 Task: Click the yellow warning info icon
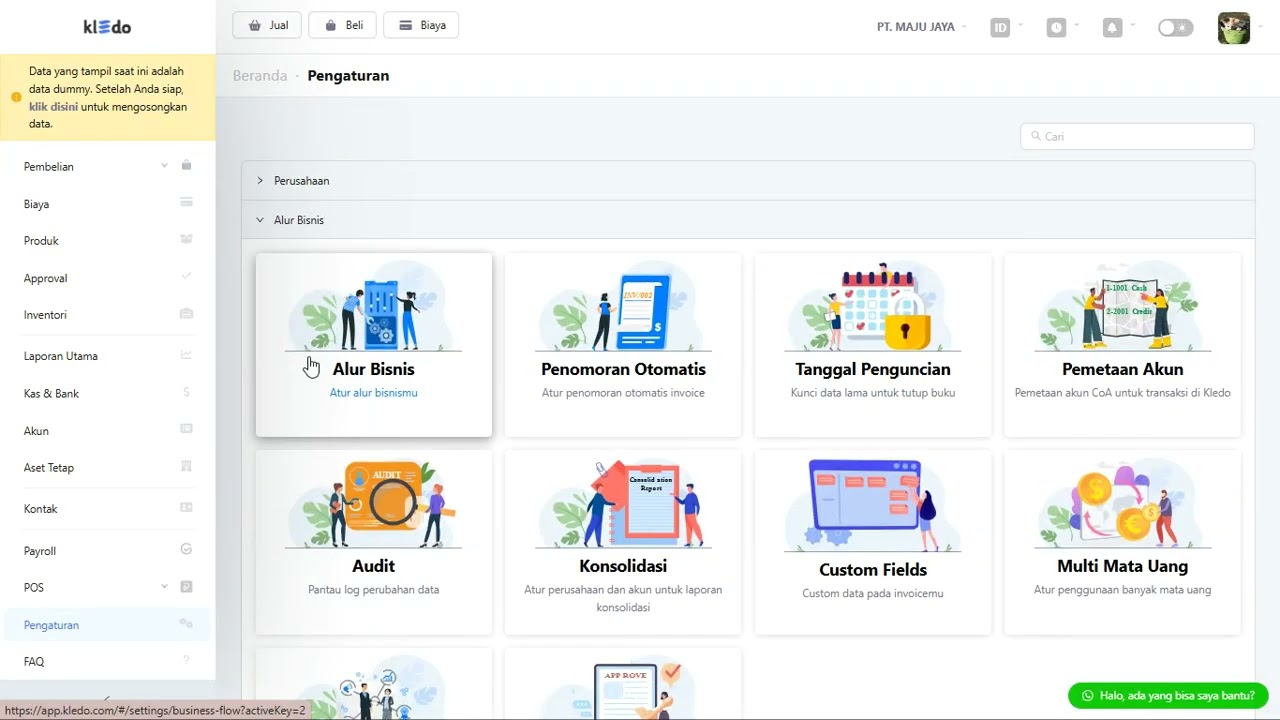16,98
